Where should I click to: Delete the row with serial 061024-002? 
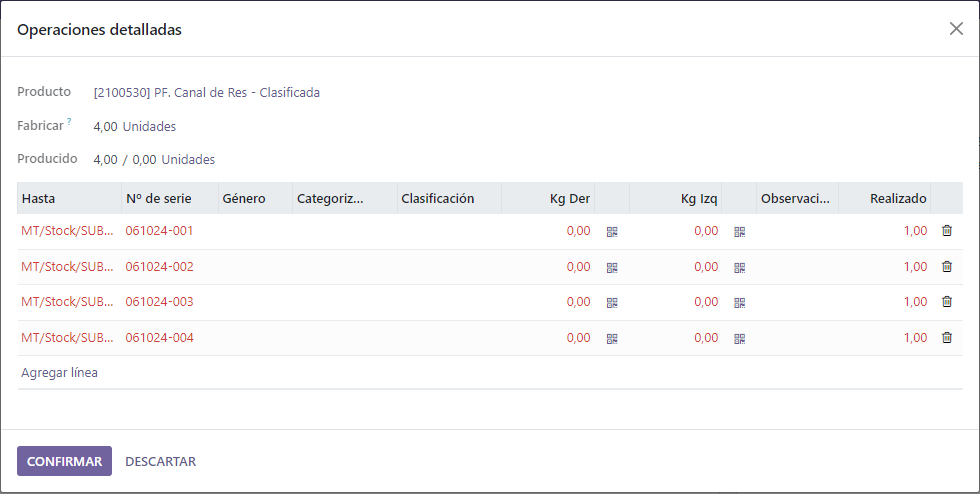click(x=947, y=266)
